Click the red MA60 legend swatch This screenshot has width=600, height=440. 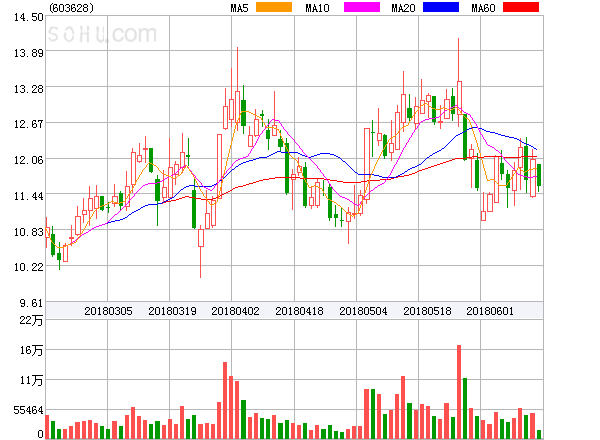[x=521, y=7]
